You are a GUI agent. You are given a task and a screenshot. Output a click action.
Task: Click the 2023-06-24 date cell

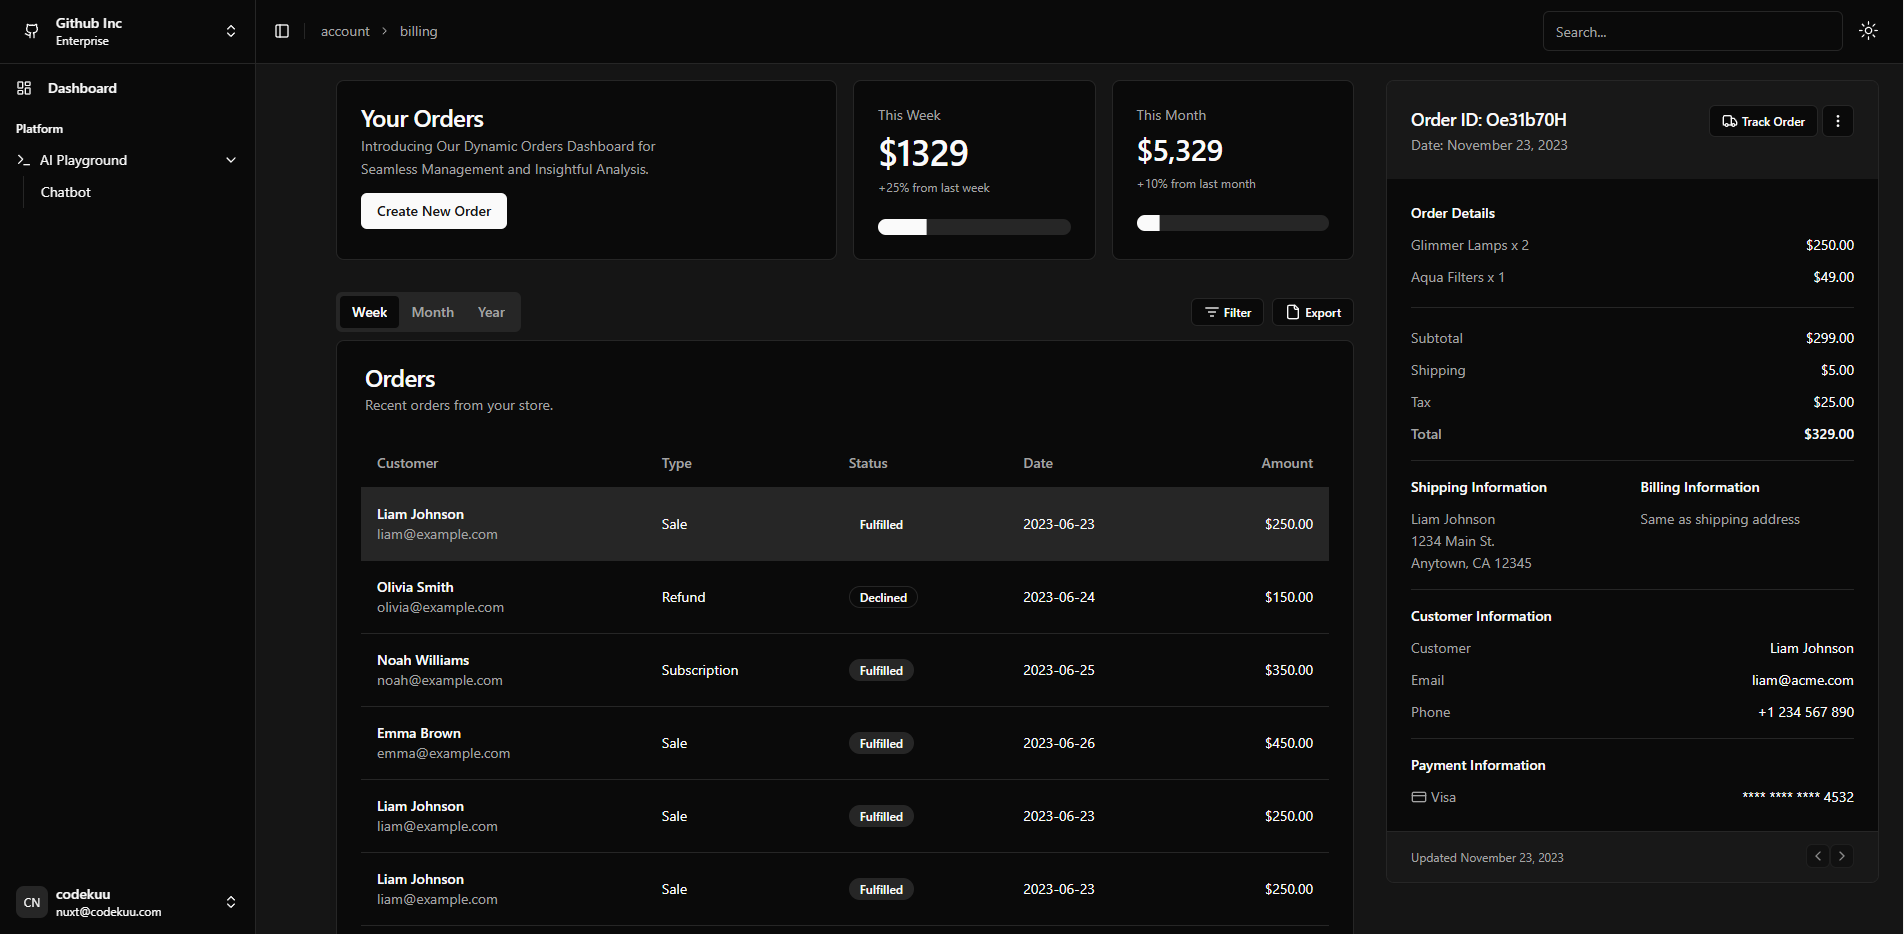click(x=1058, y=597)
